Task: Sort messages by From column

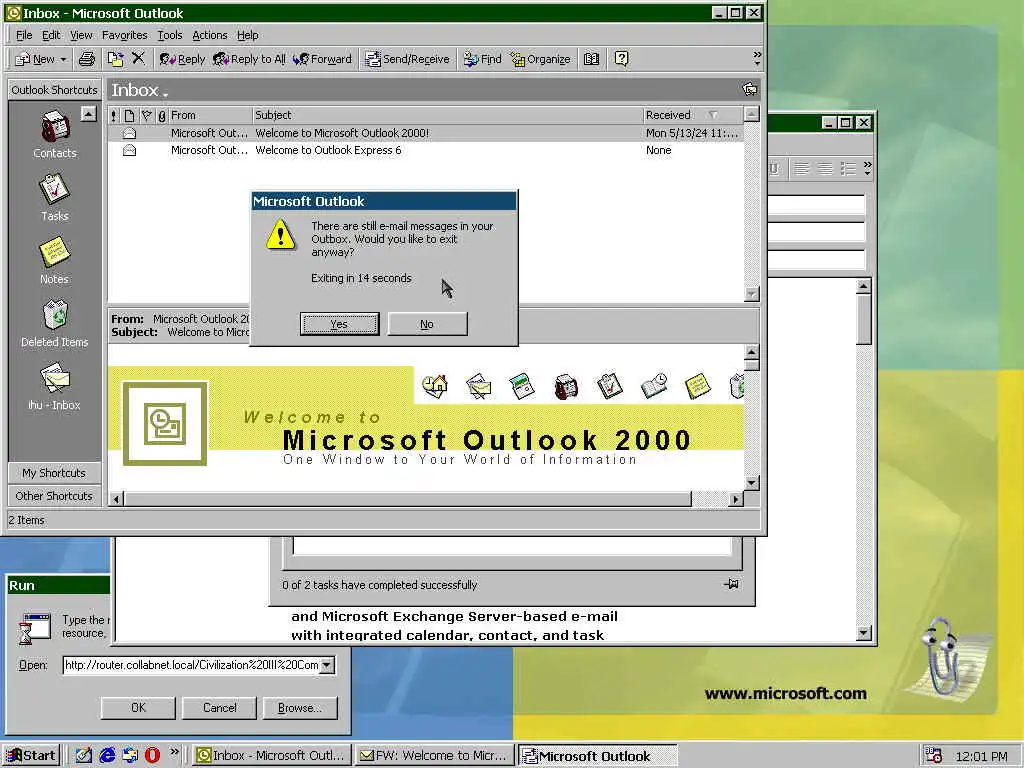Action: pyautogui.click(x=210, y=116)
